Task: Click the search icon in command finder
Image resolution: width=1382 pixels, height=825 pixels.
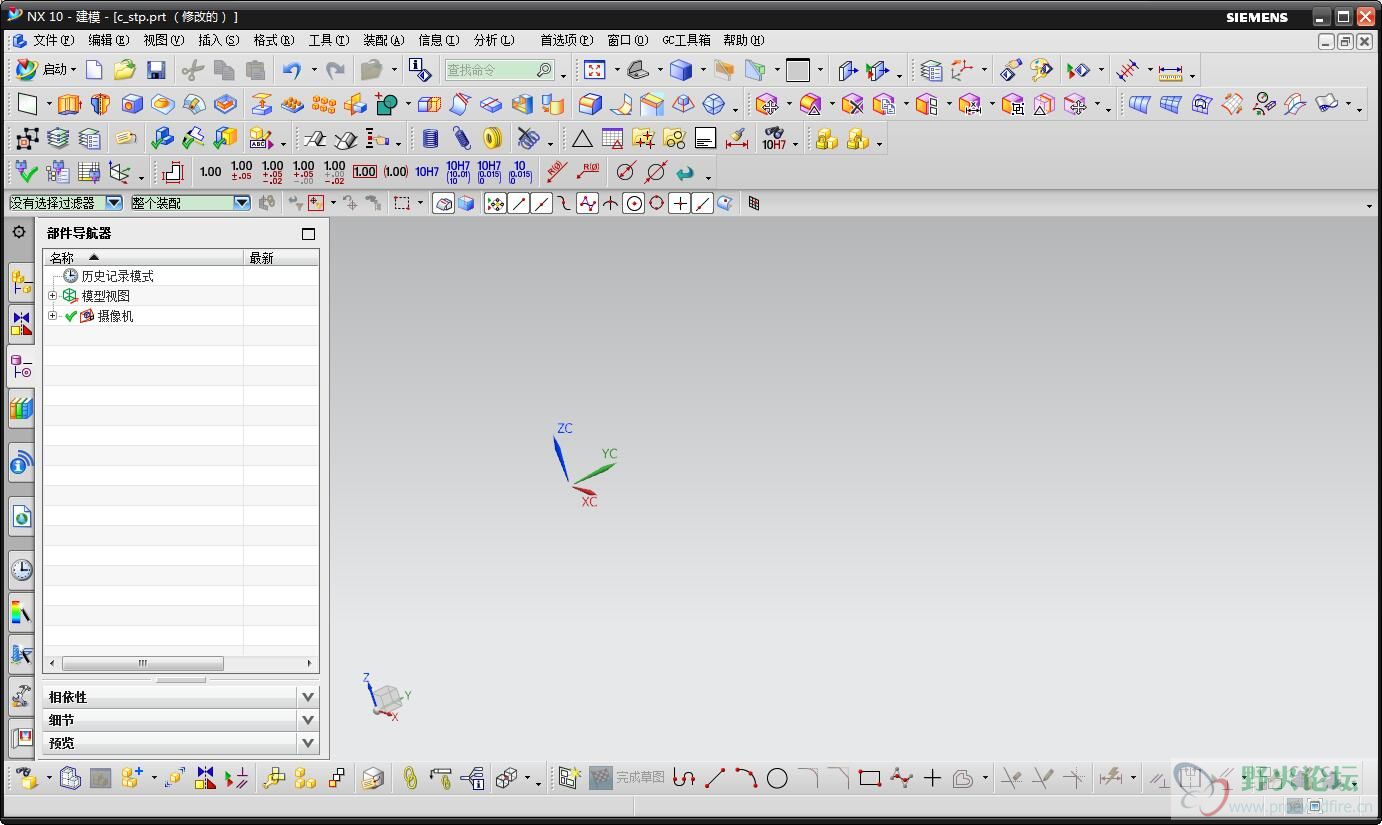Action: pos(543,70)
